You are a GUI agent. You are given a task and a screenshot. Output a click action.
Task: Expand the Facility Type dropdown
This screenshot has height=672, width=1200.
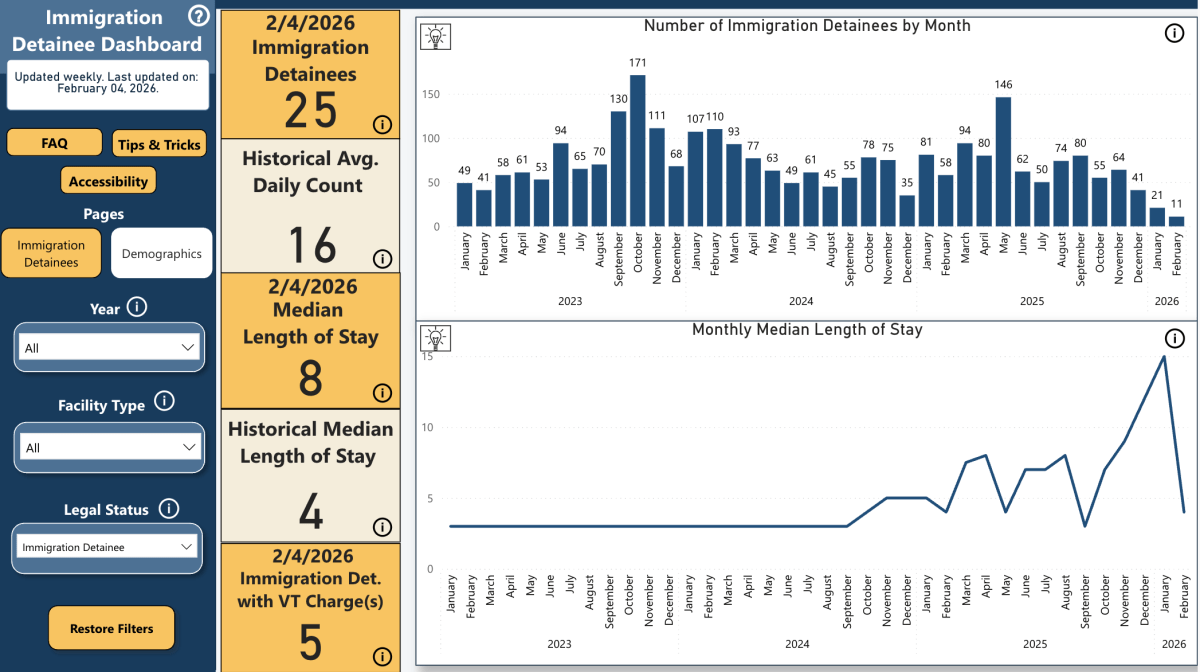coord(109,447)
